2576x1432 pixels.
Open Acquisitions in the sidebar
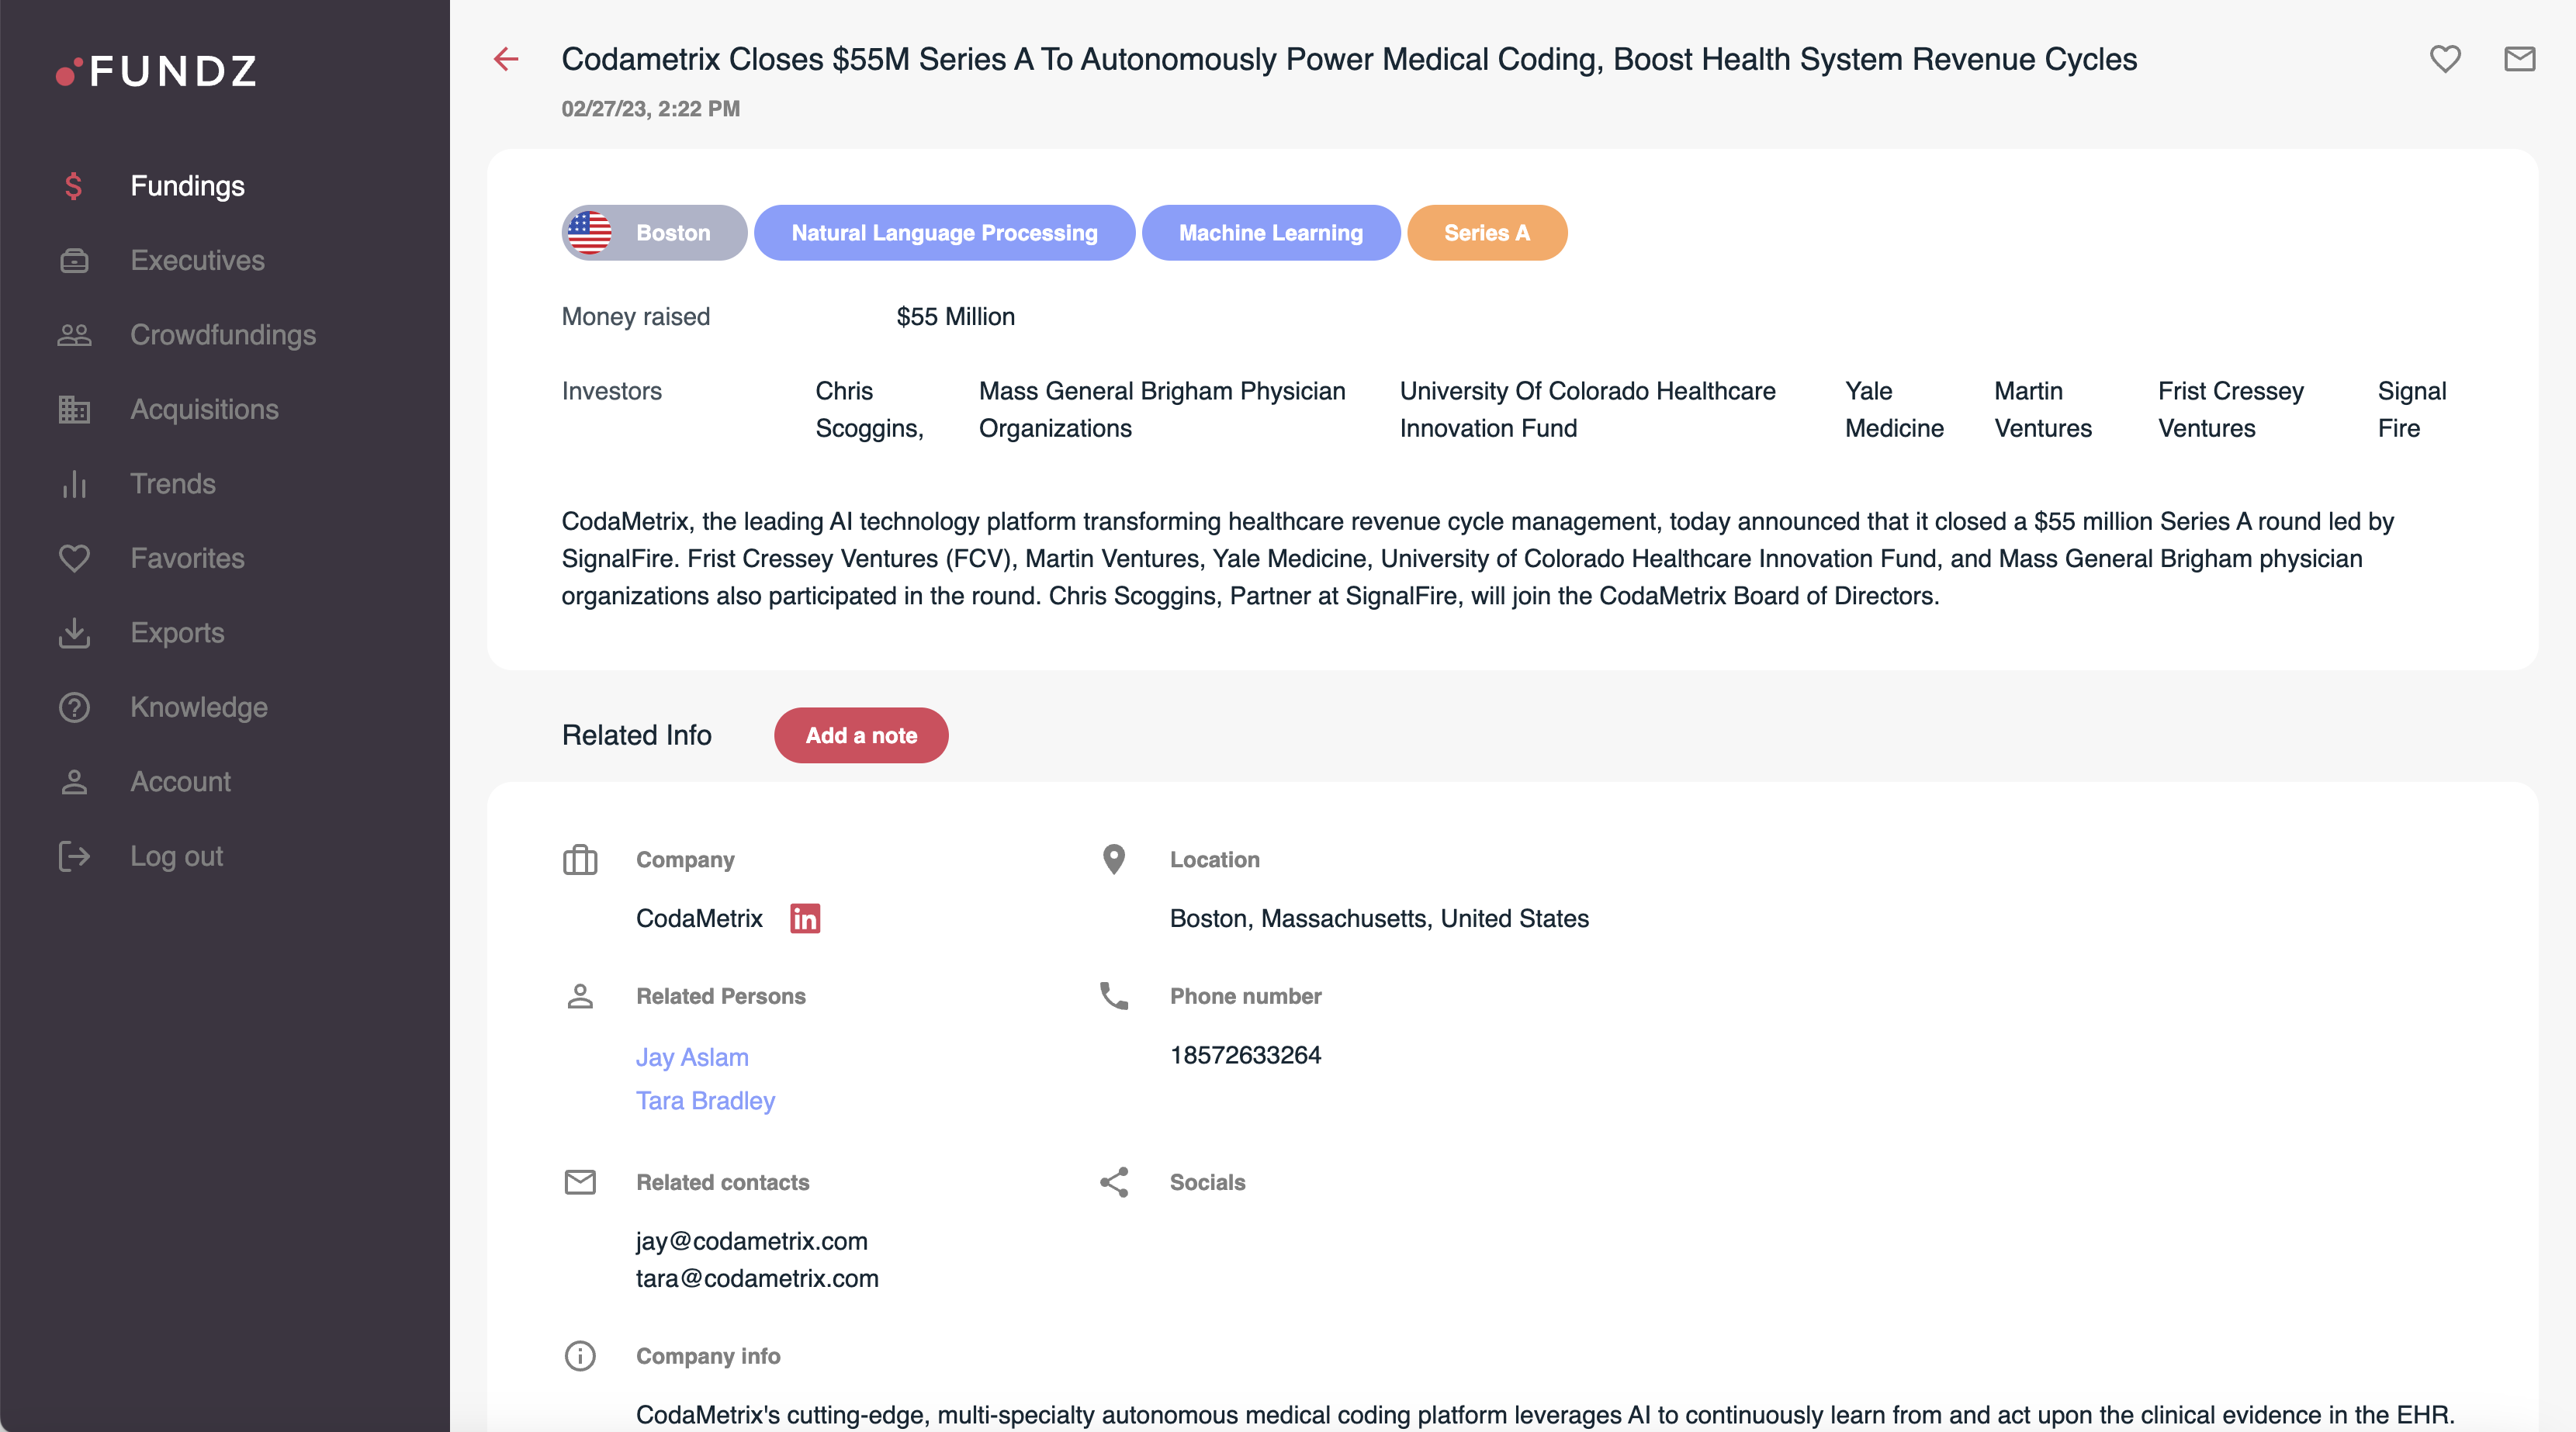204,409
